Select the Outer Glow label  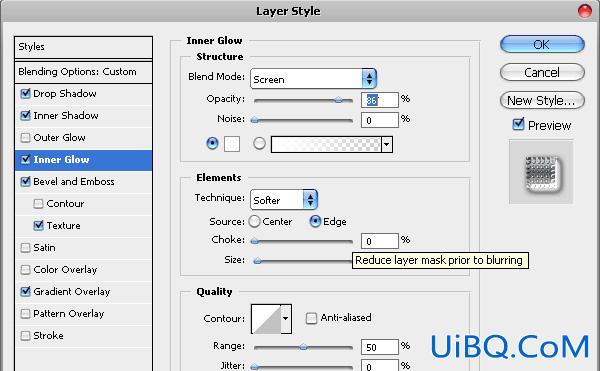59,138
